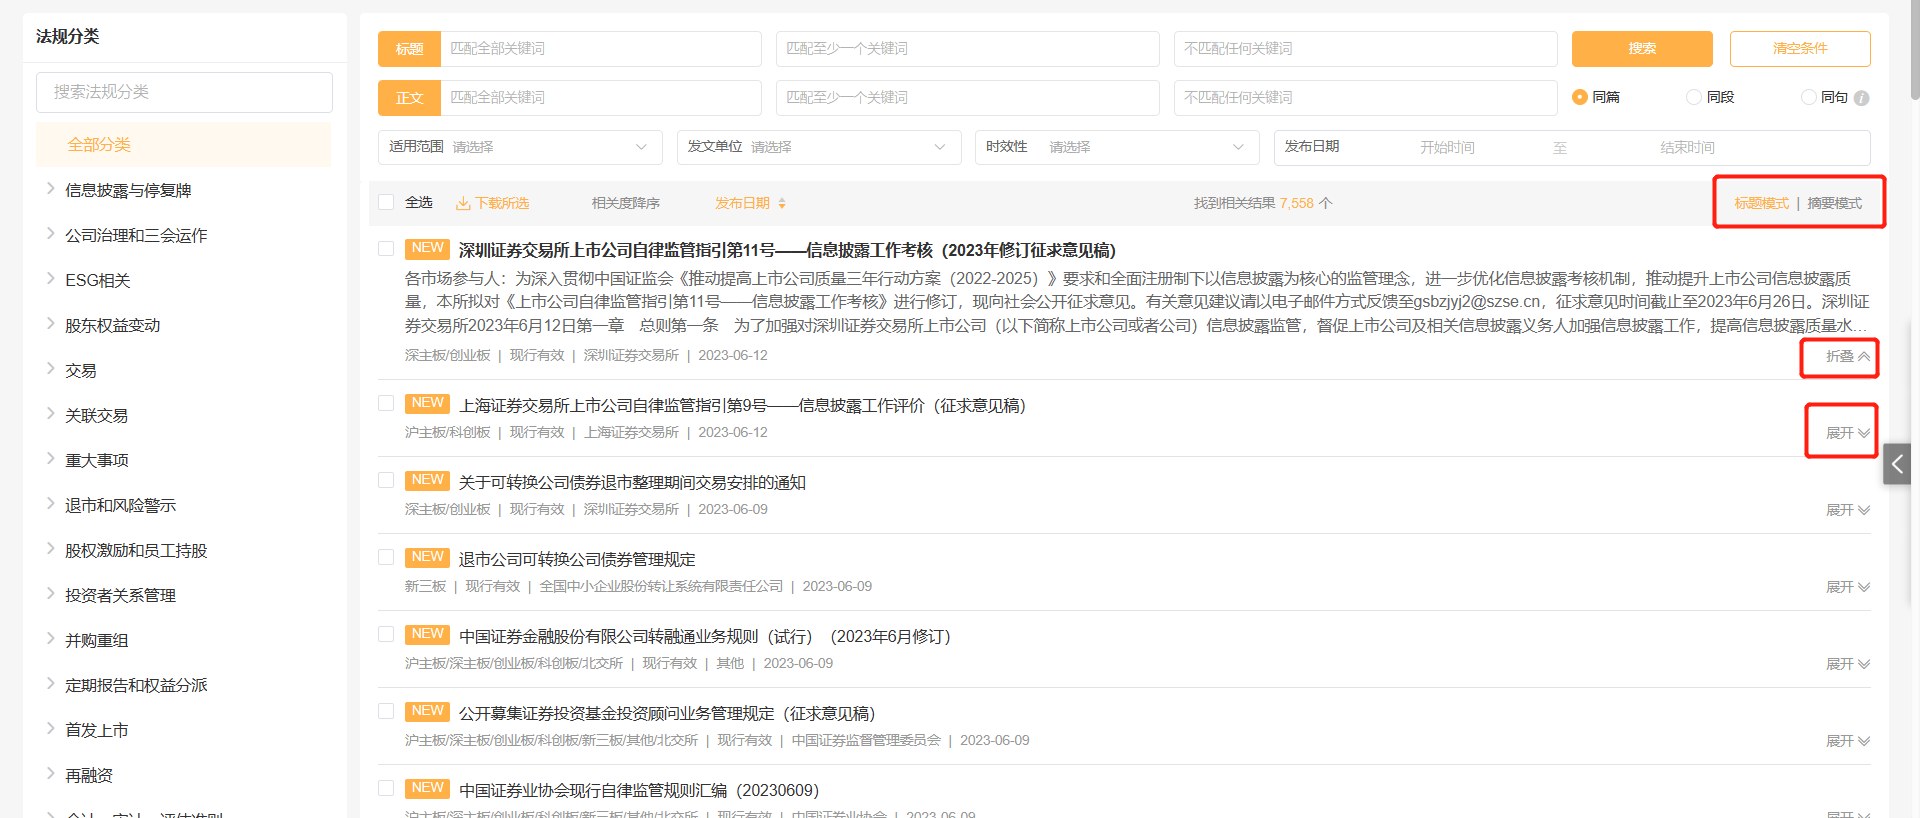Click NEW badge on 公开募集证券投资基金 row

[x=427, y=712]
